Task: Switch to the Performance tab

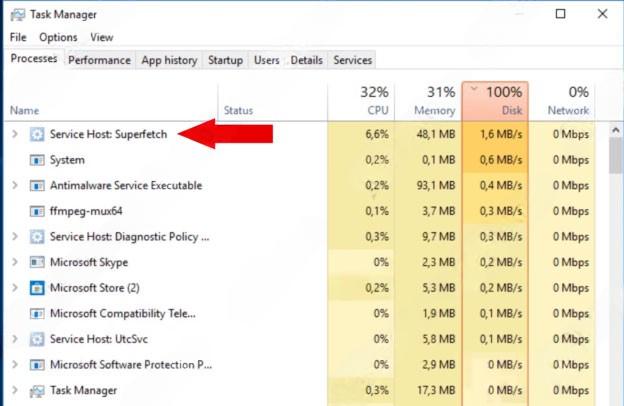Action: click(x=99, y=60)
